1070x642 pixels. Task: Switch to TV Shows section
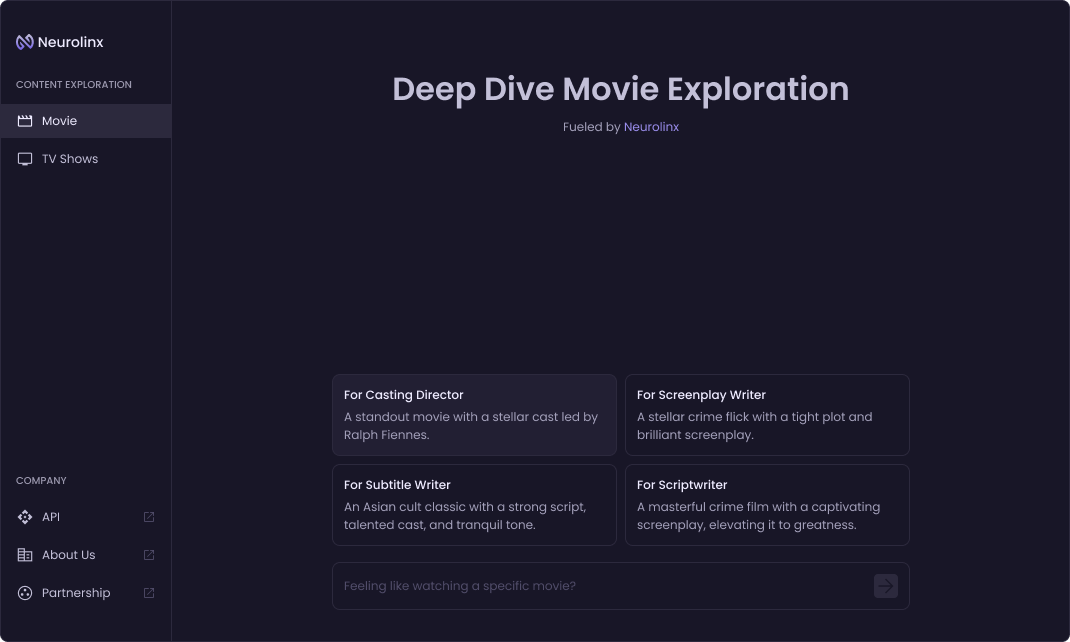click(70, 159)
